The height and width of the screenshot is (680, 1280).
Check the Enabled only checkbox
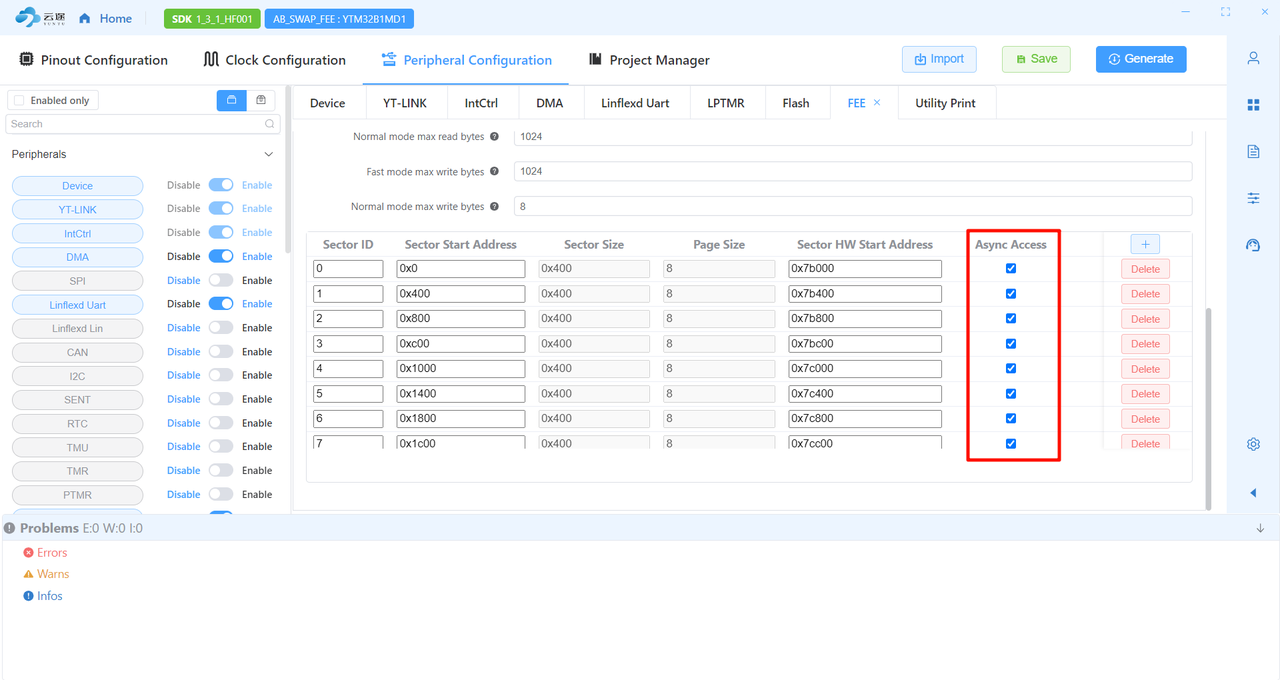pos(19,100)
